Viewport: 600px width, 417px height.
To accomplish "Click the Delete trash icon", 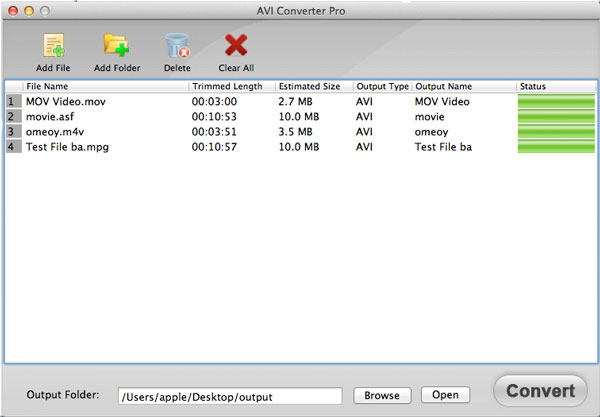I will 177,46.
